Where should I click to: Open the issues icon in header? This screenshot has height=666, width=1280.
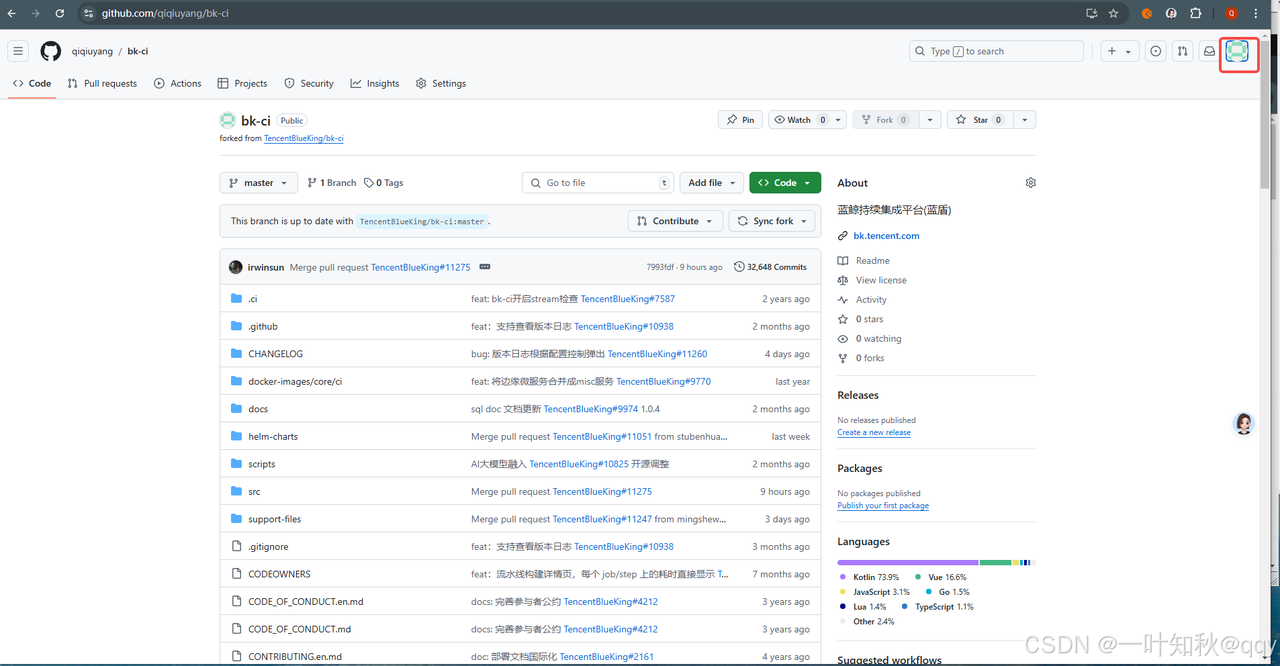[x=1156, y=51]
